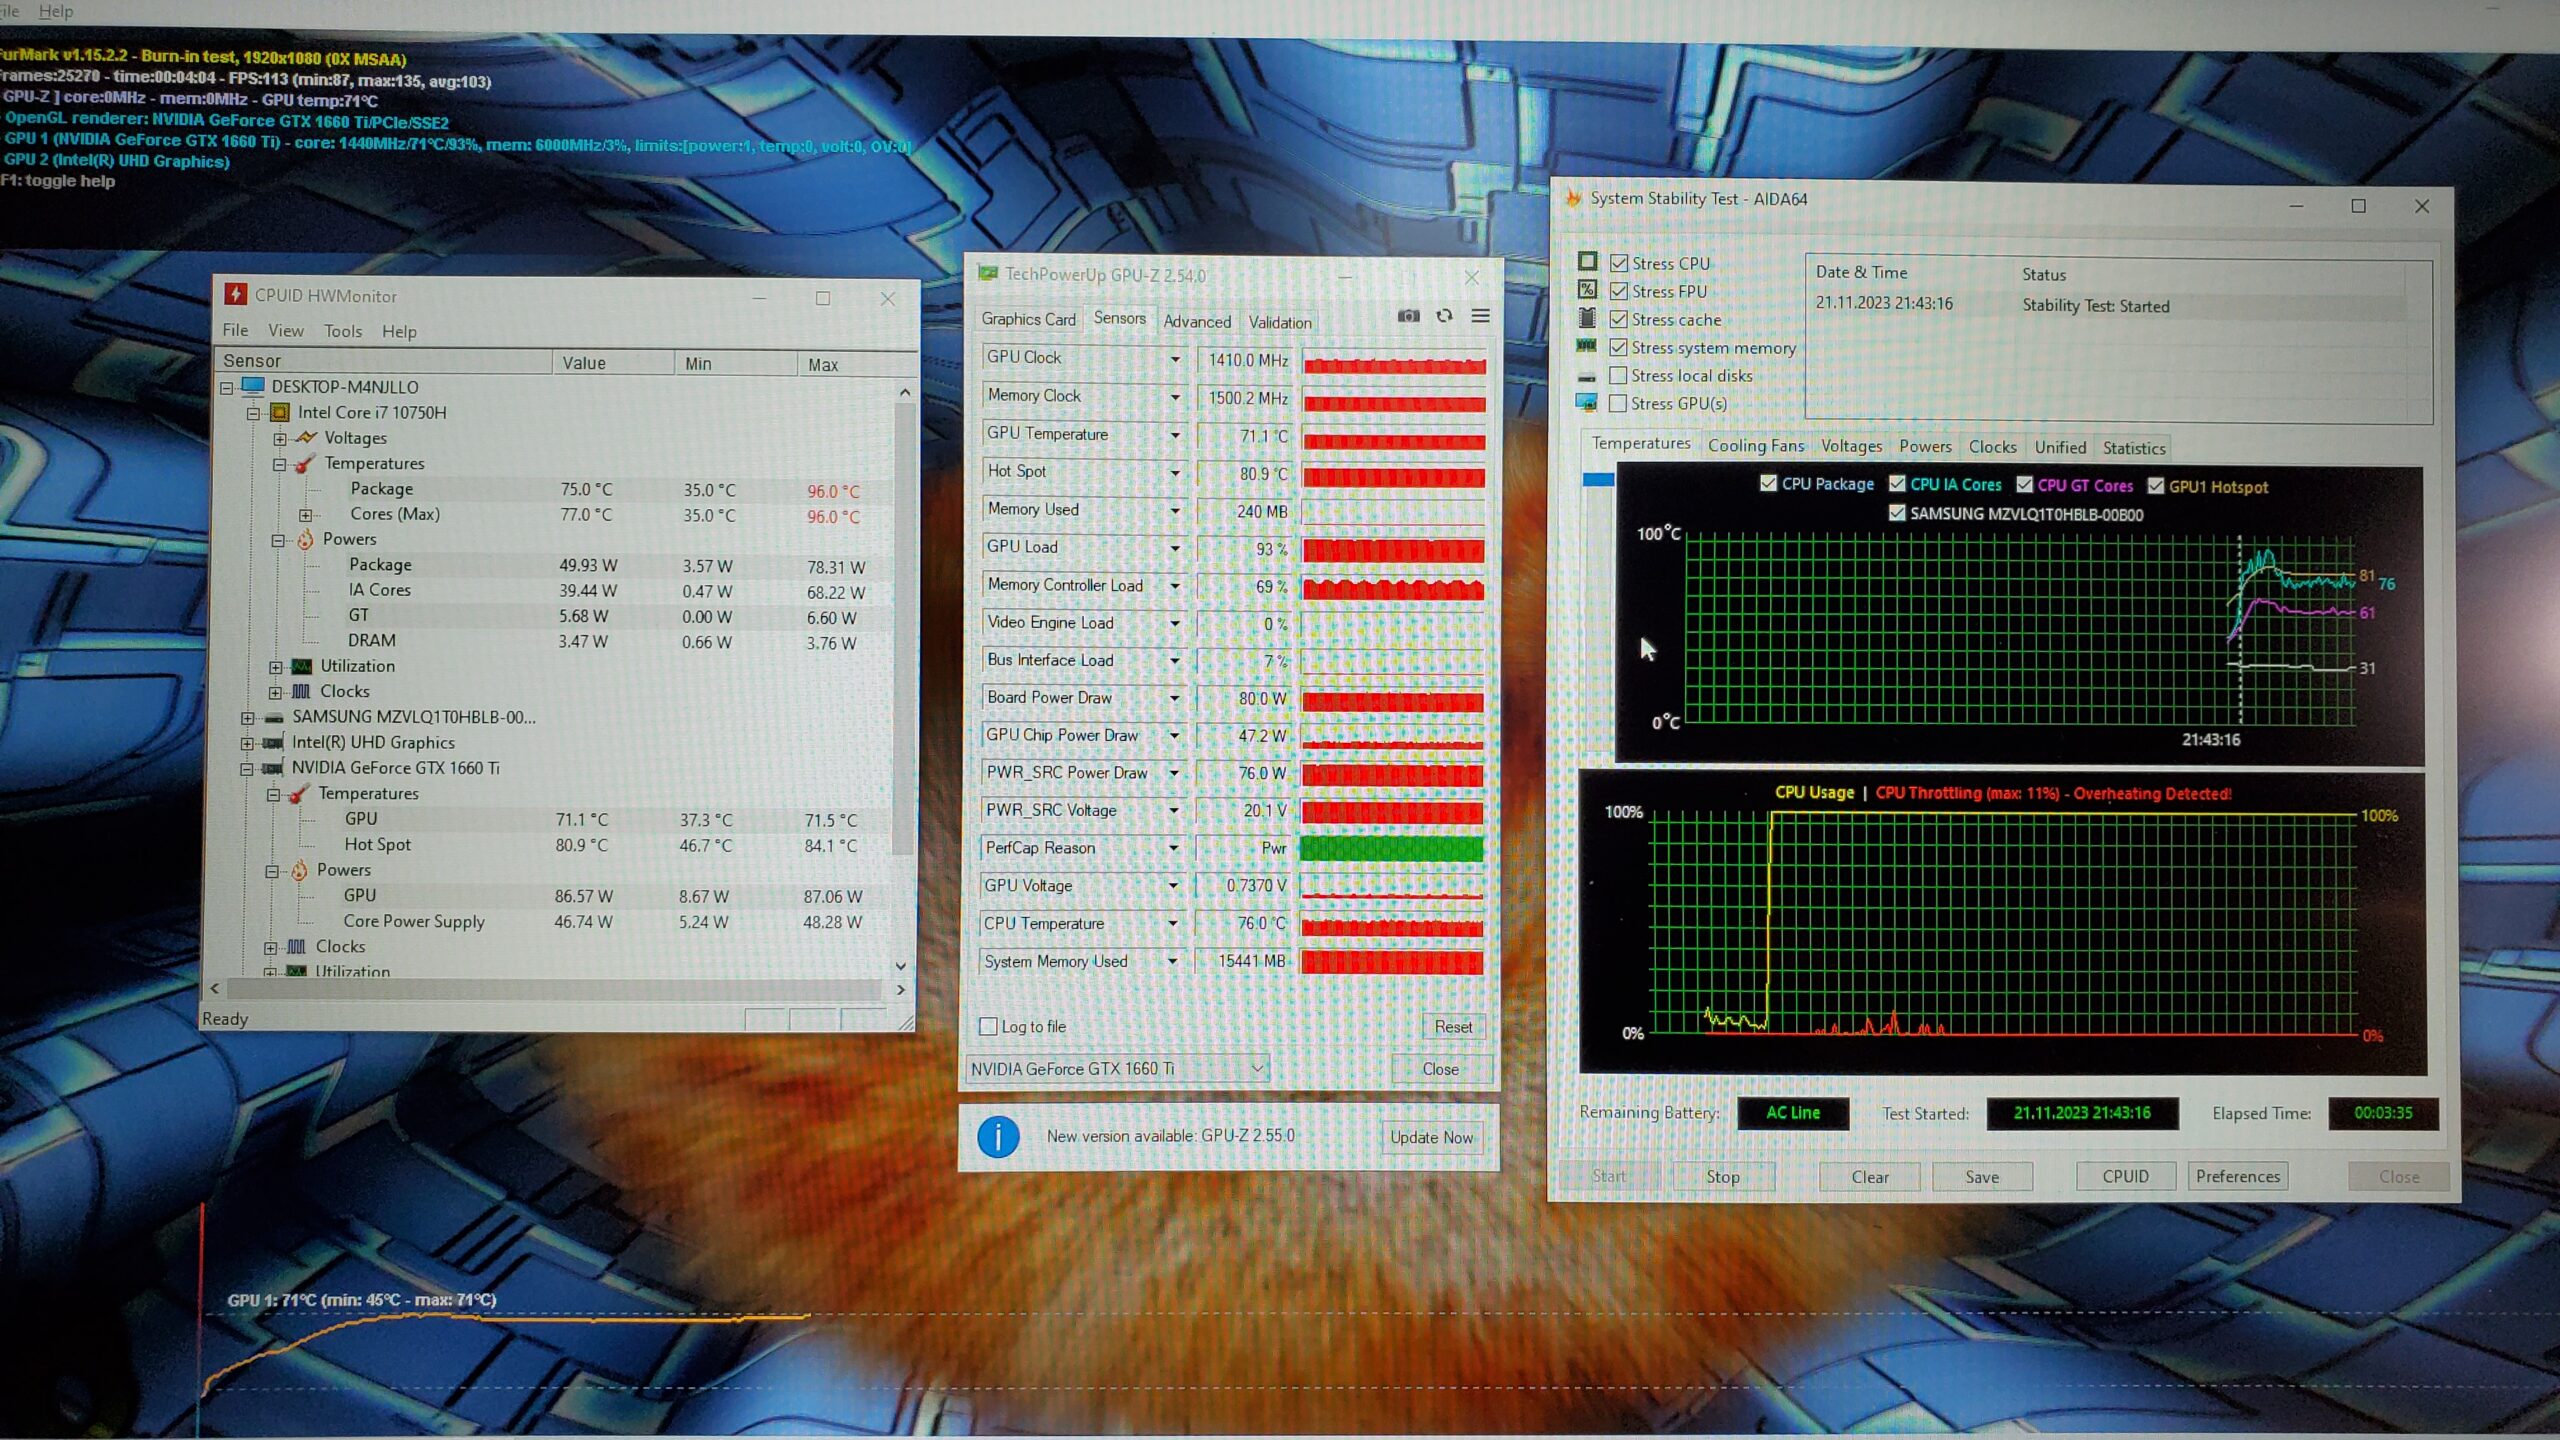Enable the Stress local disks checkbox
This screenshot has height=1440, width=2560.
(x=1618, y=375)
